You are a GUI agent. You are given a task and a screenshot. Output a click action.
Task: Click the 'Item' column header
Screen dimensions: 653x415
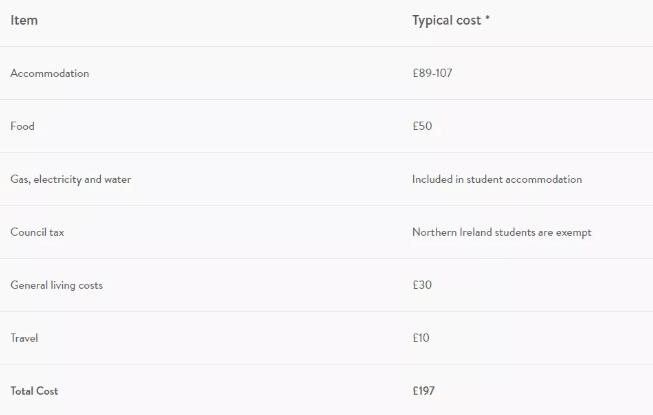tap(24, 20)
